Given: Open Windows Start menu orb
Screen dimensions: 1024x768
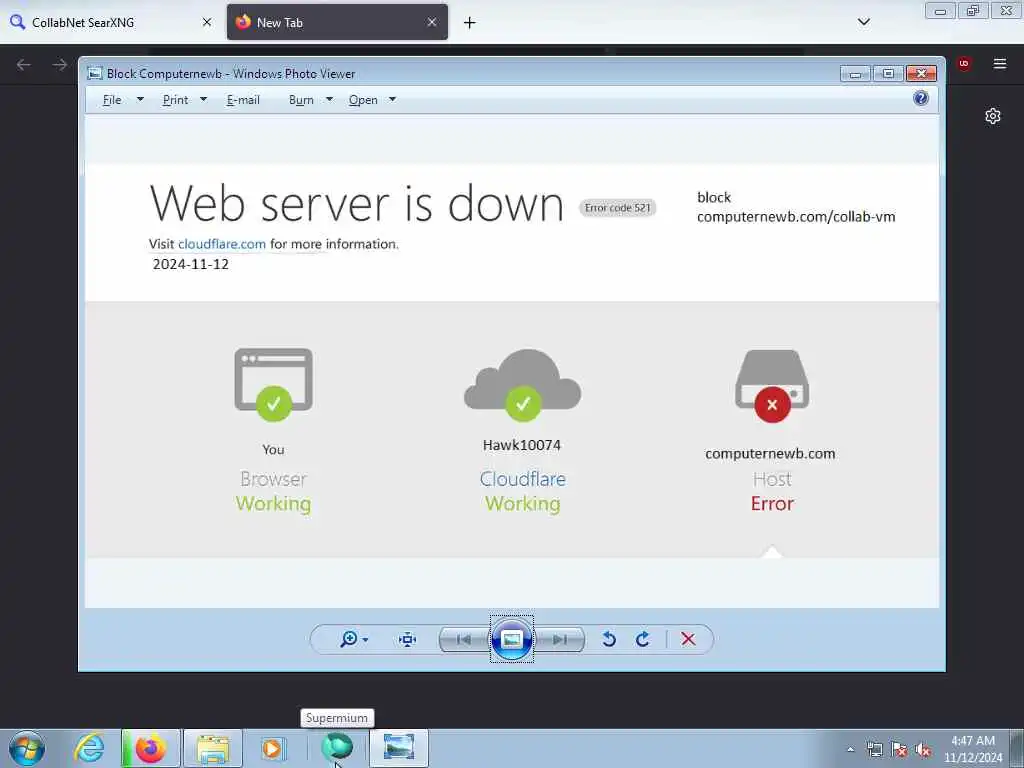Looking at the screenshot, I should pyautogui.click(x=27, y=748).
